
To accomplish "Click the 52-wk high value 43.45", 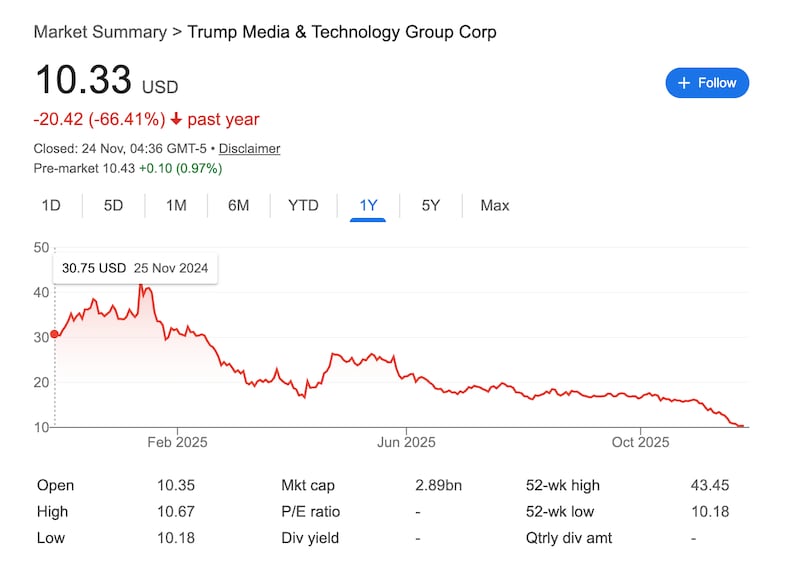I will [x=709, y=486].
